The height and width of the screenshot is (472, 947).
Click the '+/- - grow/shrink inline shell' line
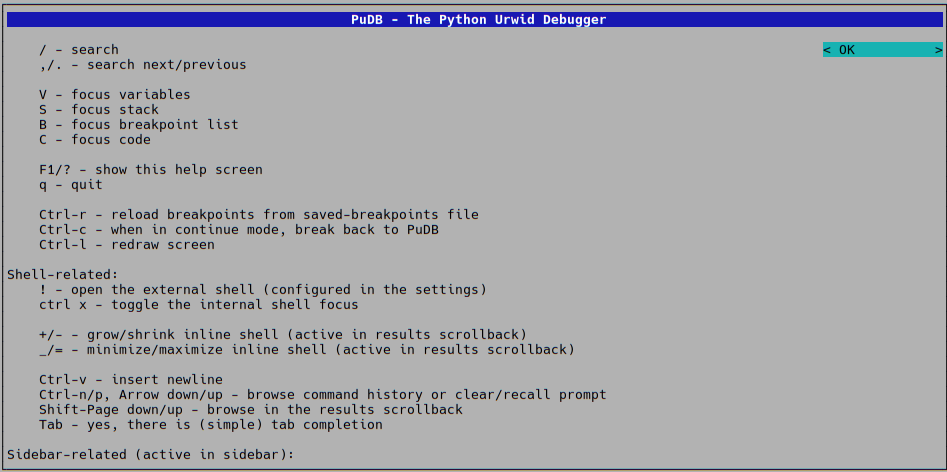pos(282,335)
